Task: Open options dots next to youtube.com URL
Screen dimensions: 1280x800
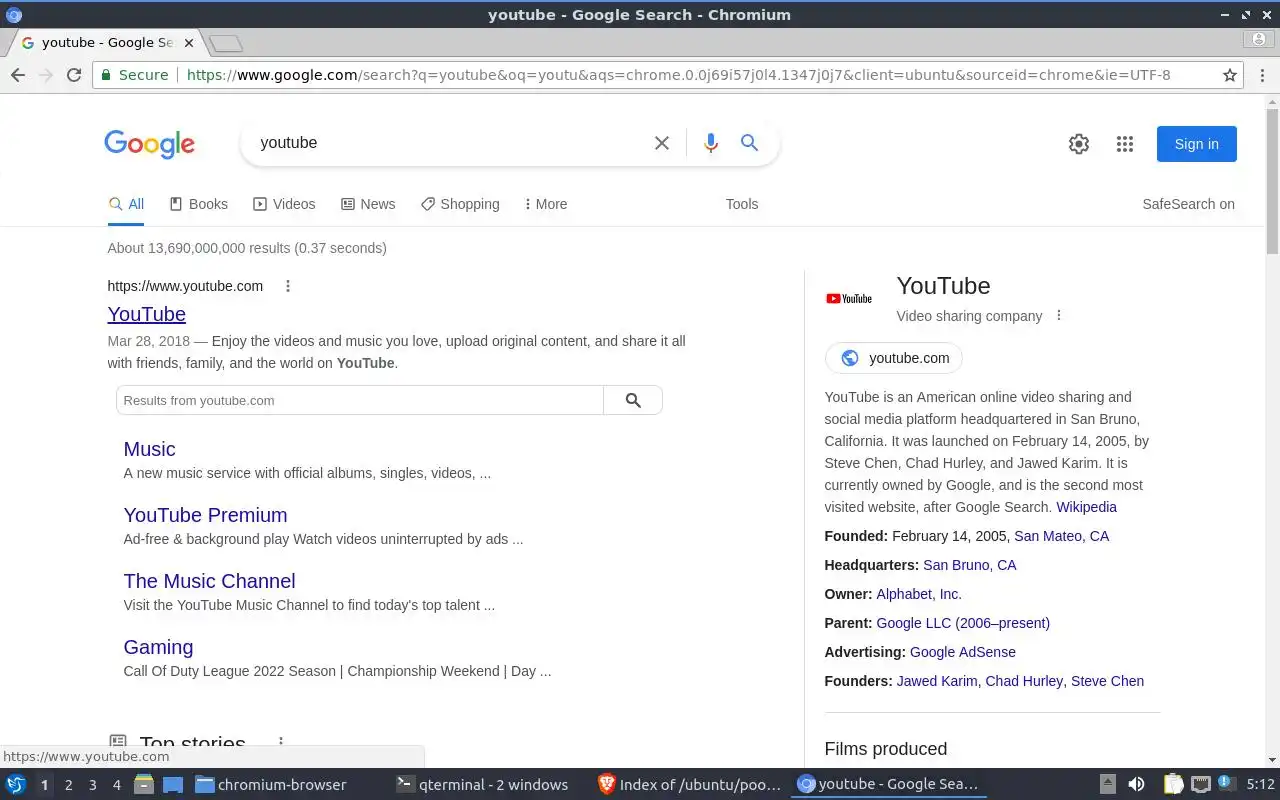Action: coord(288,286)
